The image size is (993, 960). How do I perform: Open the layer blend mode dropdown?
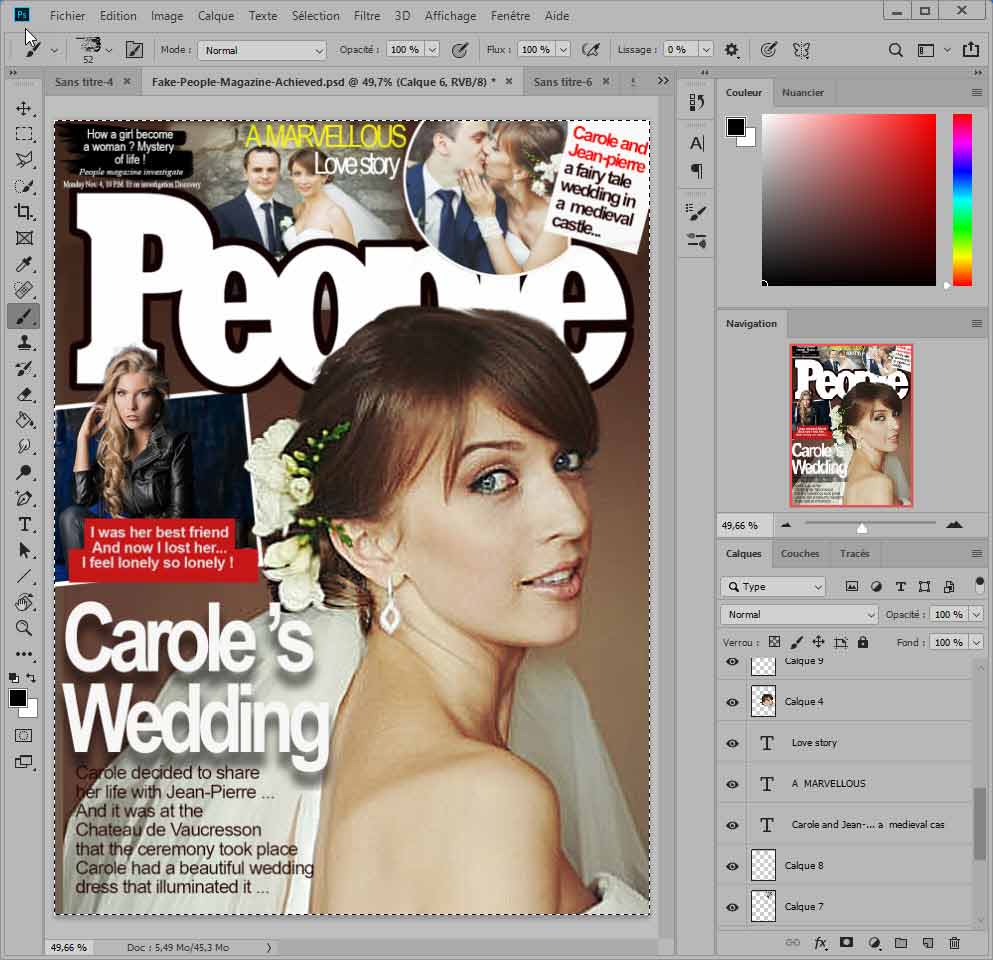(799, 614)
